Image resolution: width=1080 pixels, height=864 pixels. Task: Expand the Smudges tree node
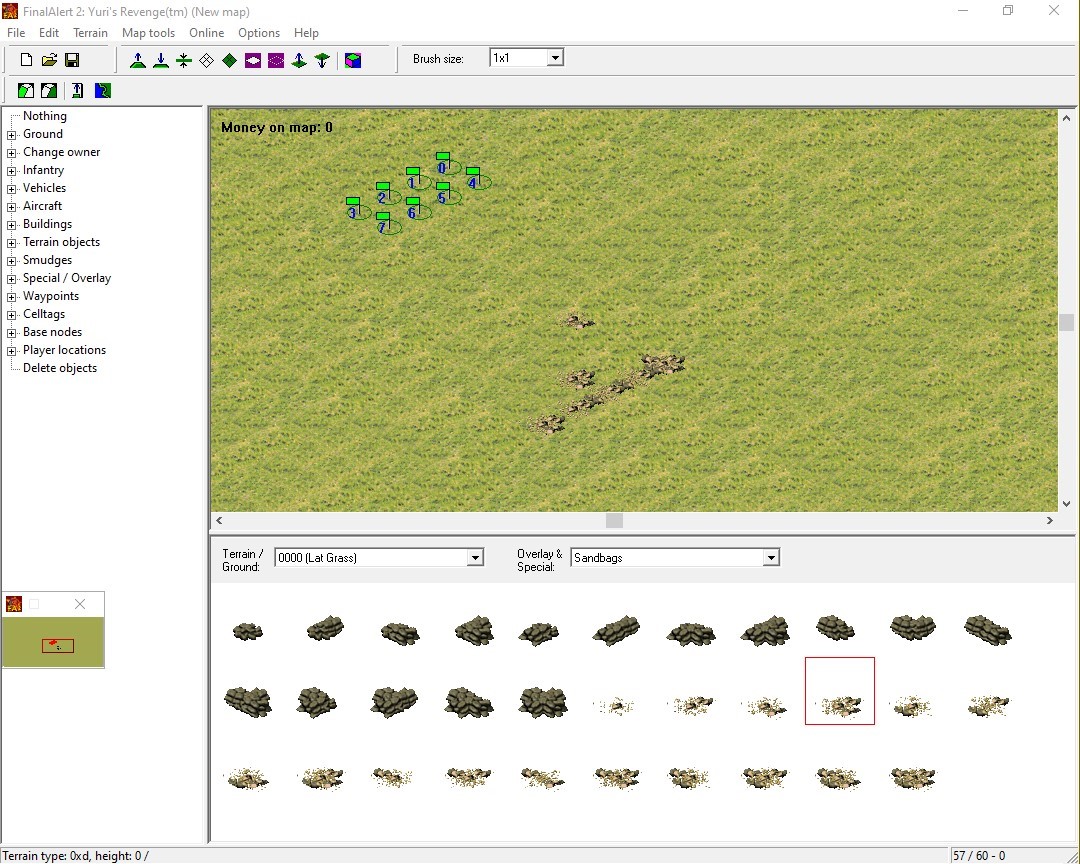click(12, 261)
